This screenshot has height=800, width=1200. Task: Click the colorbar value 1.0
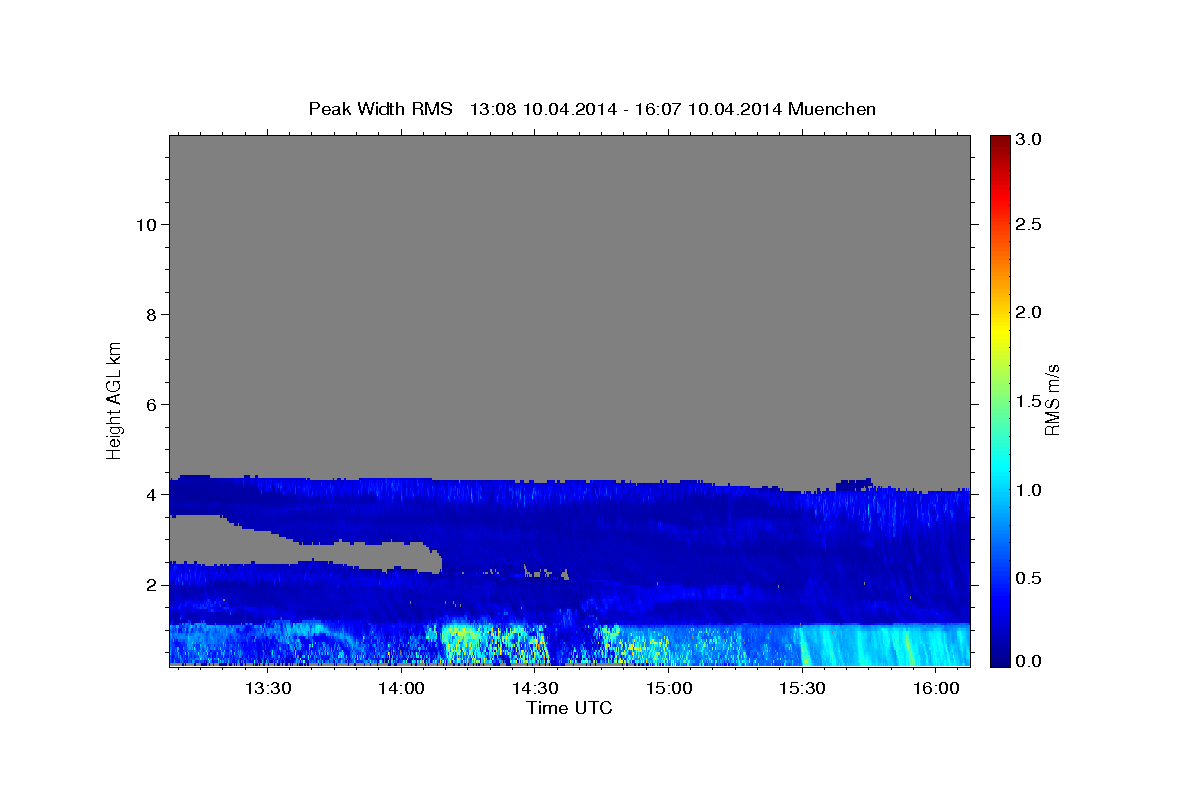click(x=1029, y=490)
